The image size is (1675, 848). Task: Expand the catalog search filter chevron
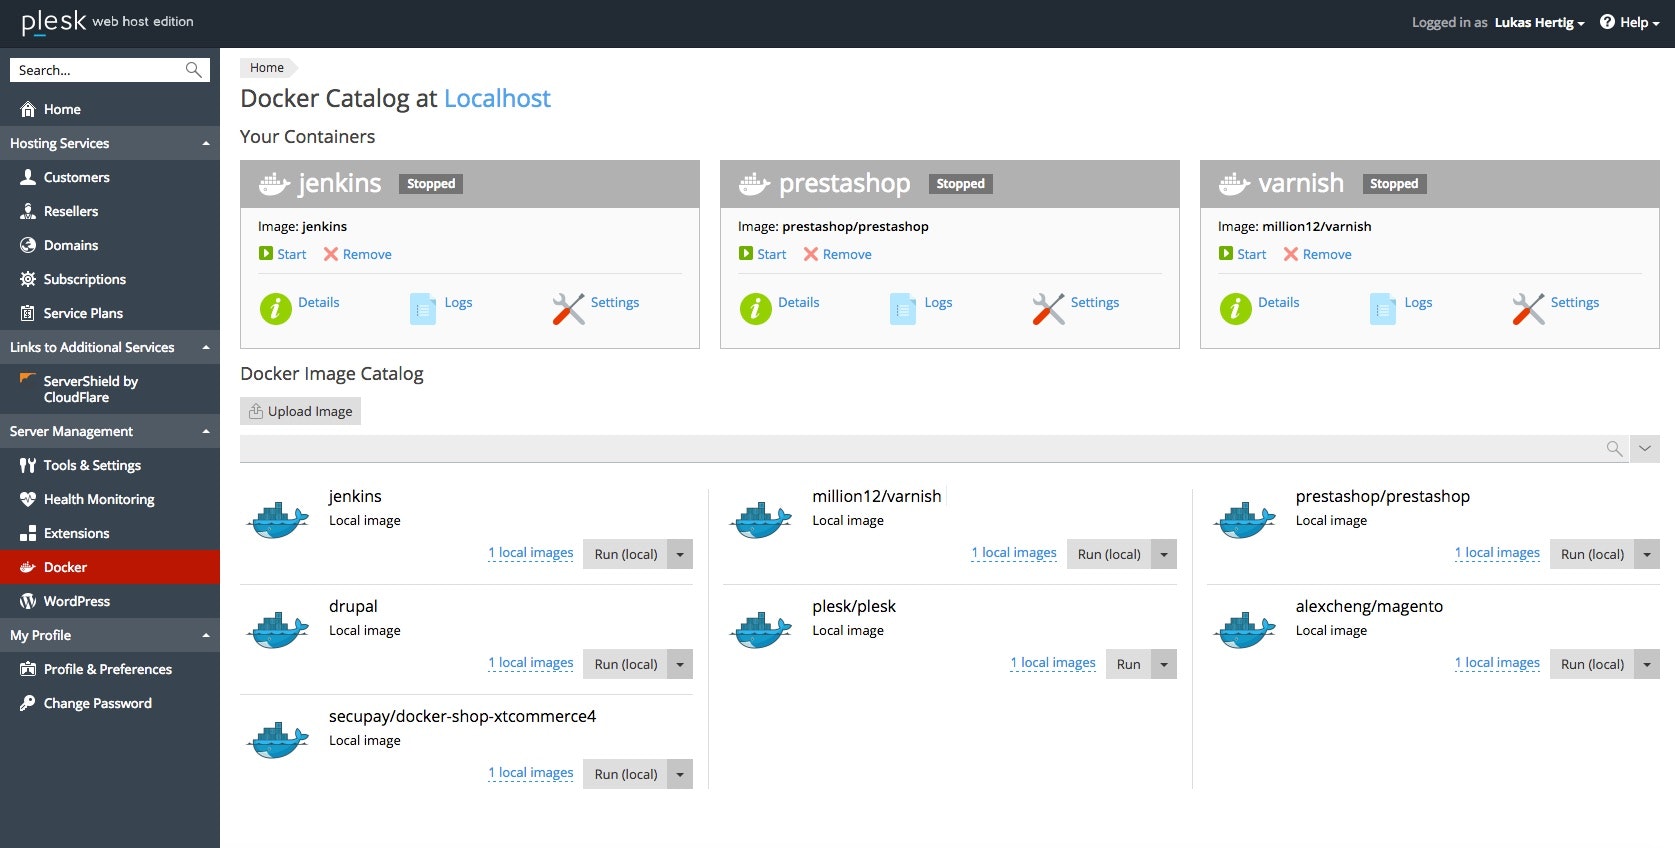click(x=1645, y=449)
